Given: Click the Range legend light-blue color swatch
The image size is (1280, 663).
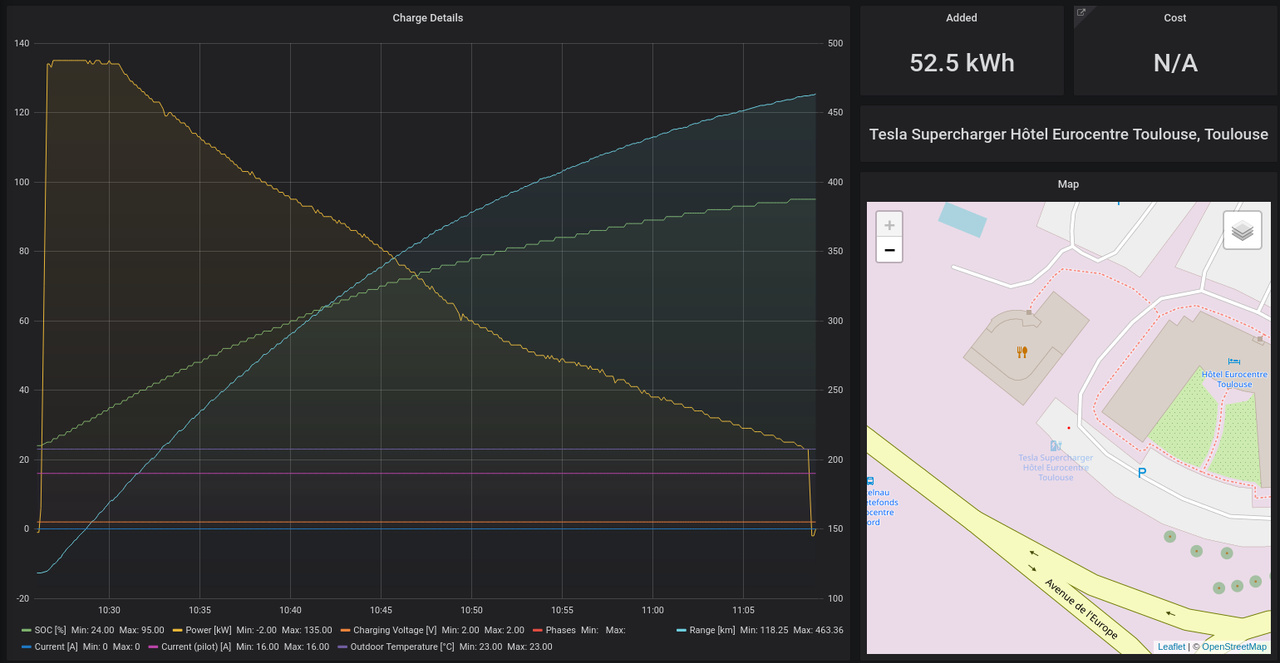Looking at the screenshot, I should (682, 631).
